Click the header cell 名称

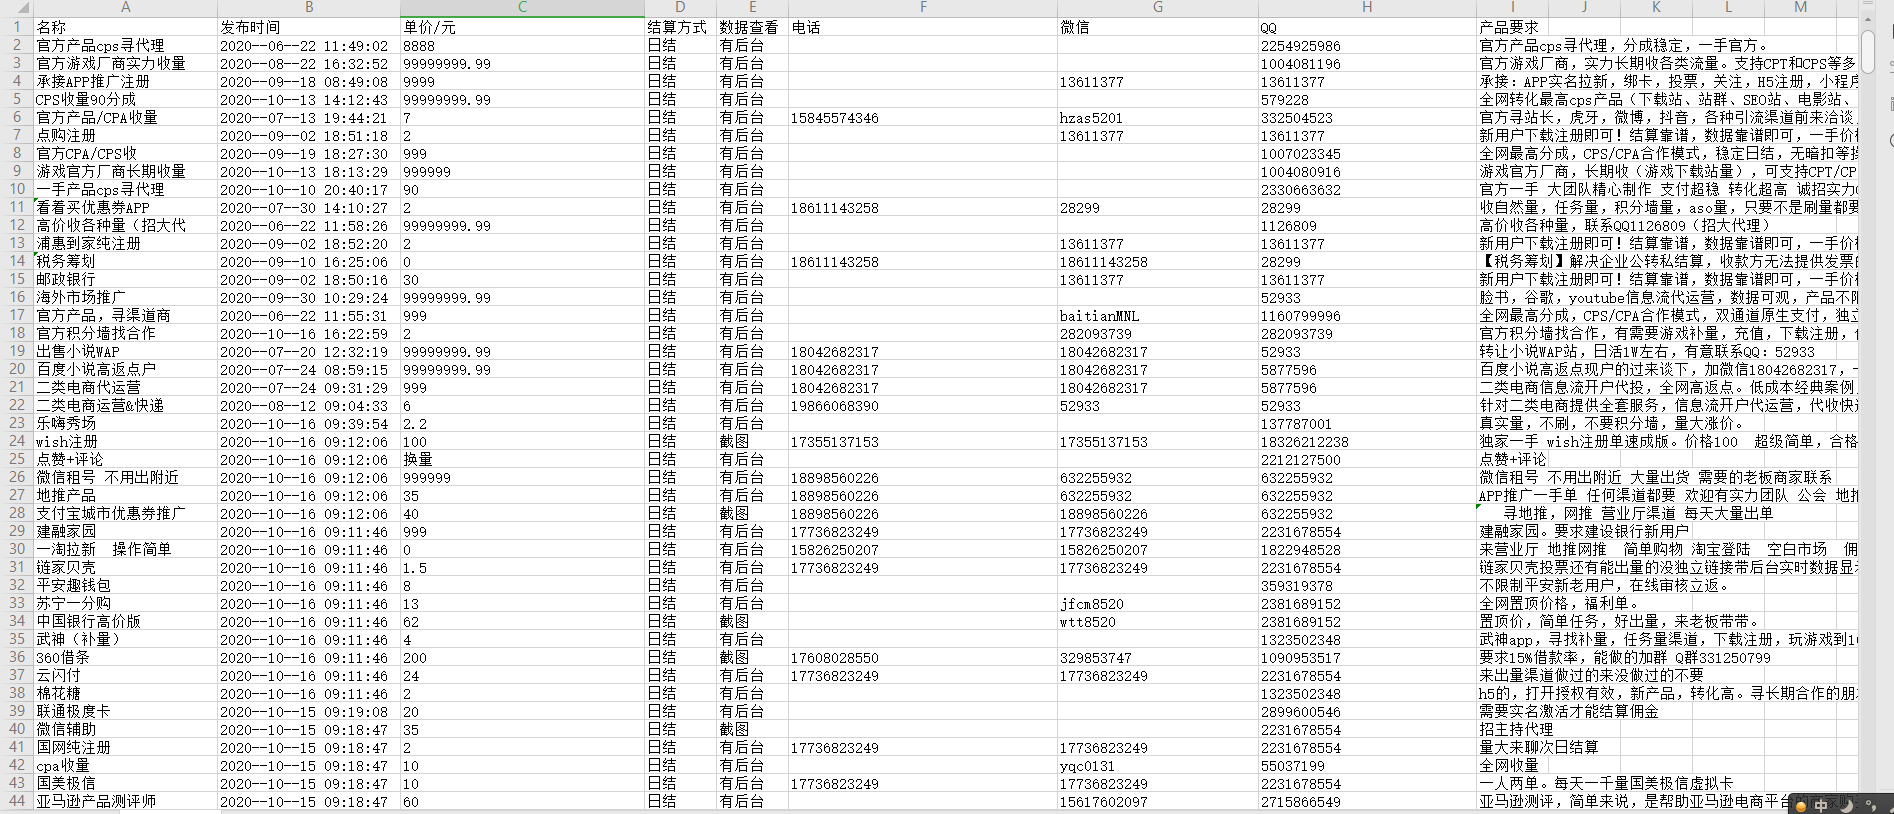pos(125,27)
